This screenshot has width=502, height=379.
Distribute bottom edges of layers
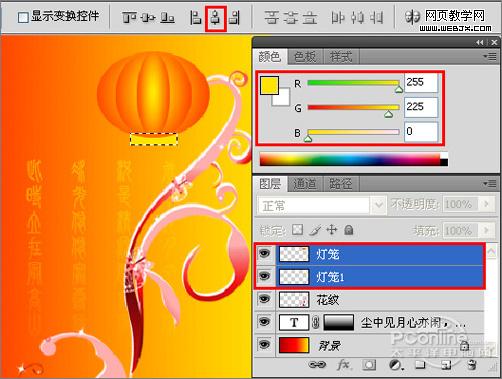[x=310, y=17]
